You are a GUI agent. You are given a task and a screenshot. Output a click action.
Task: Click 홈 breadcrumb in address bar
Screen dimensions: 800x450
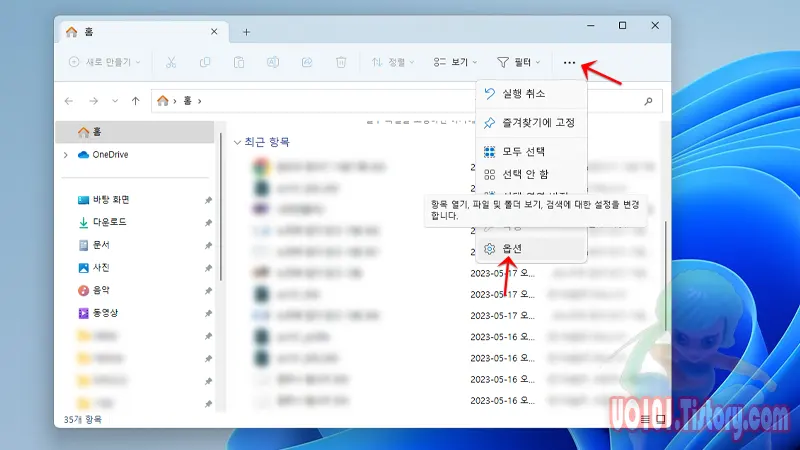[x=187, y=101]
